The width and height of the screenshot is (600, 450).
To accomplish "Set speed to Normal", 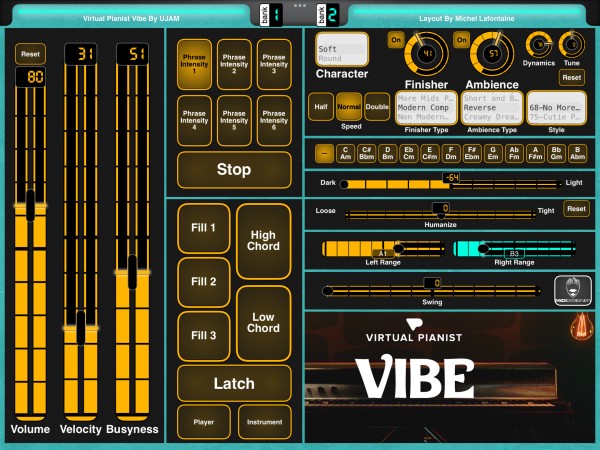I will (x=349, y=107).
